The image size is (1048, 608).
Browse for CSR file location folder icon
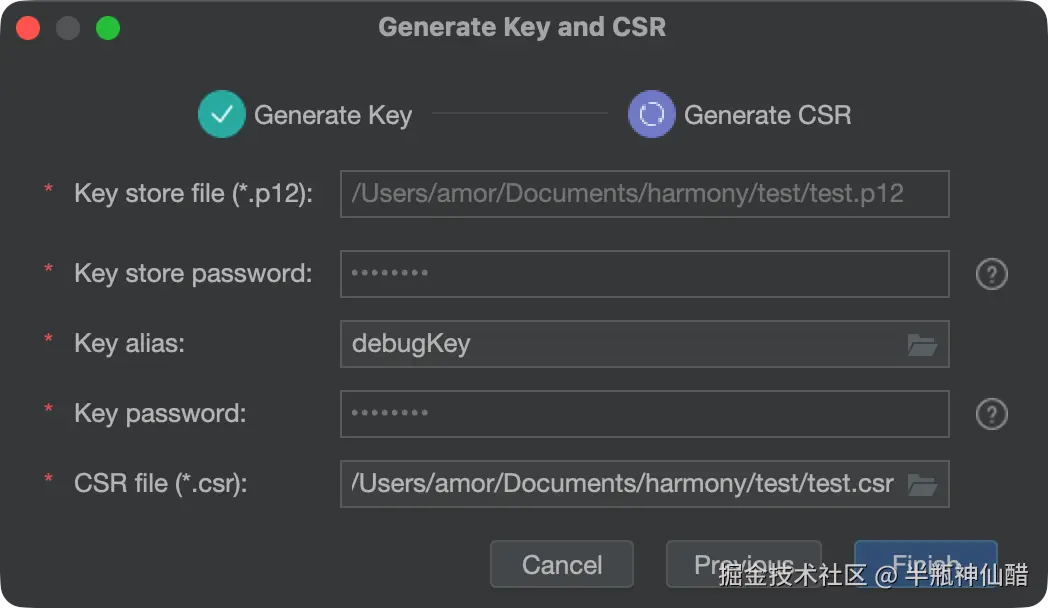(922, 485)
